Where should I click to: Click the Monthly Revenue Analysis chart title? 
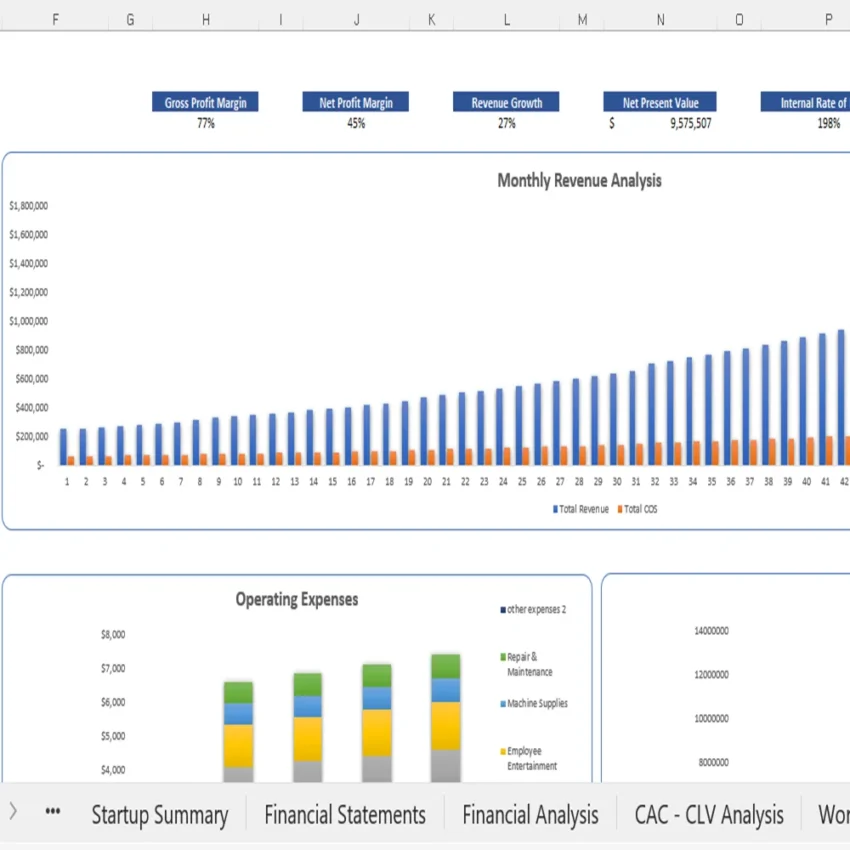pos(580,181)
